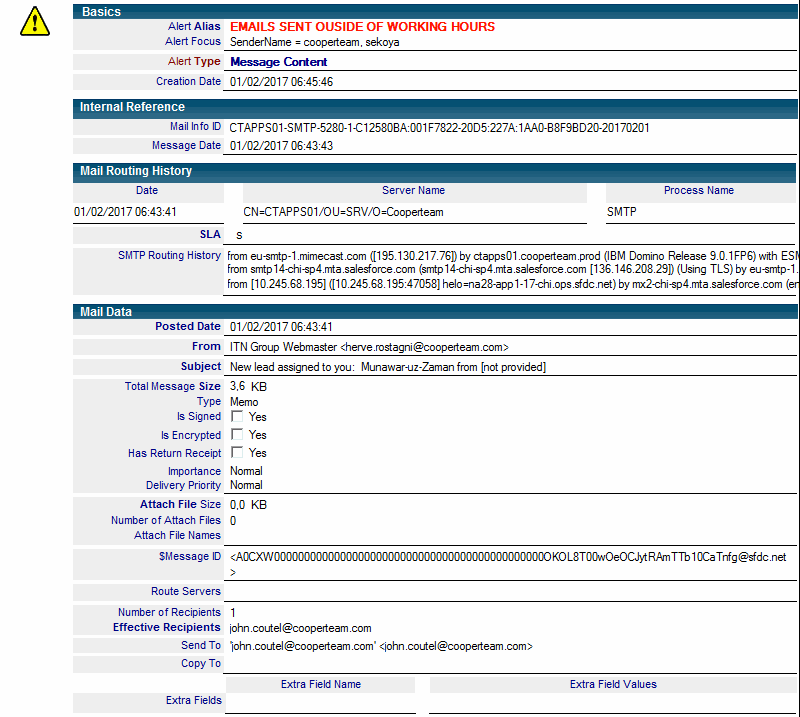800x717 pixels.
Task: Click the SLA value field
Action: pos(510,235)
